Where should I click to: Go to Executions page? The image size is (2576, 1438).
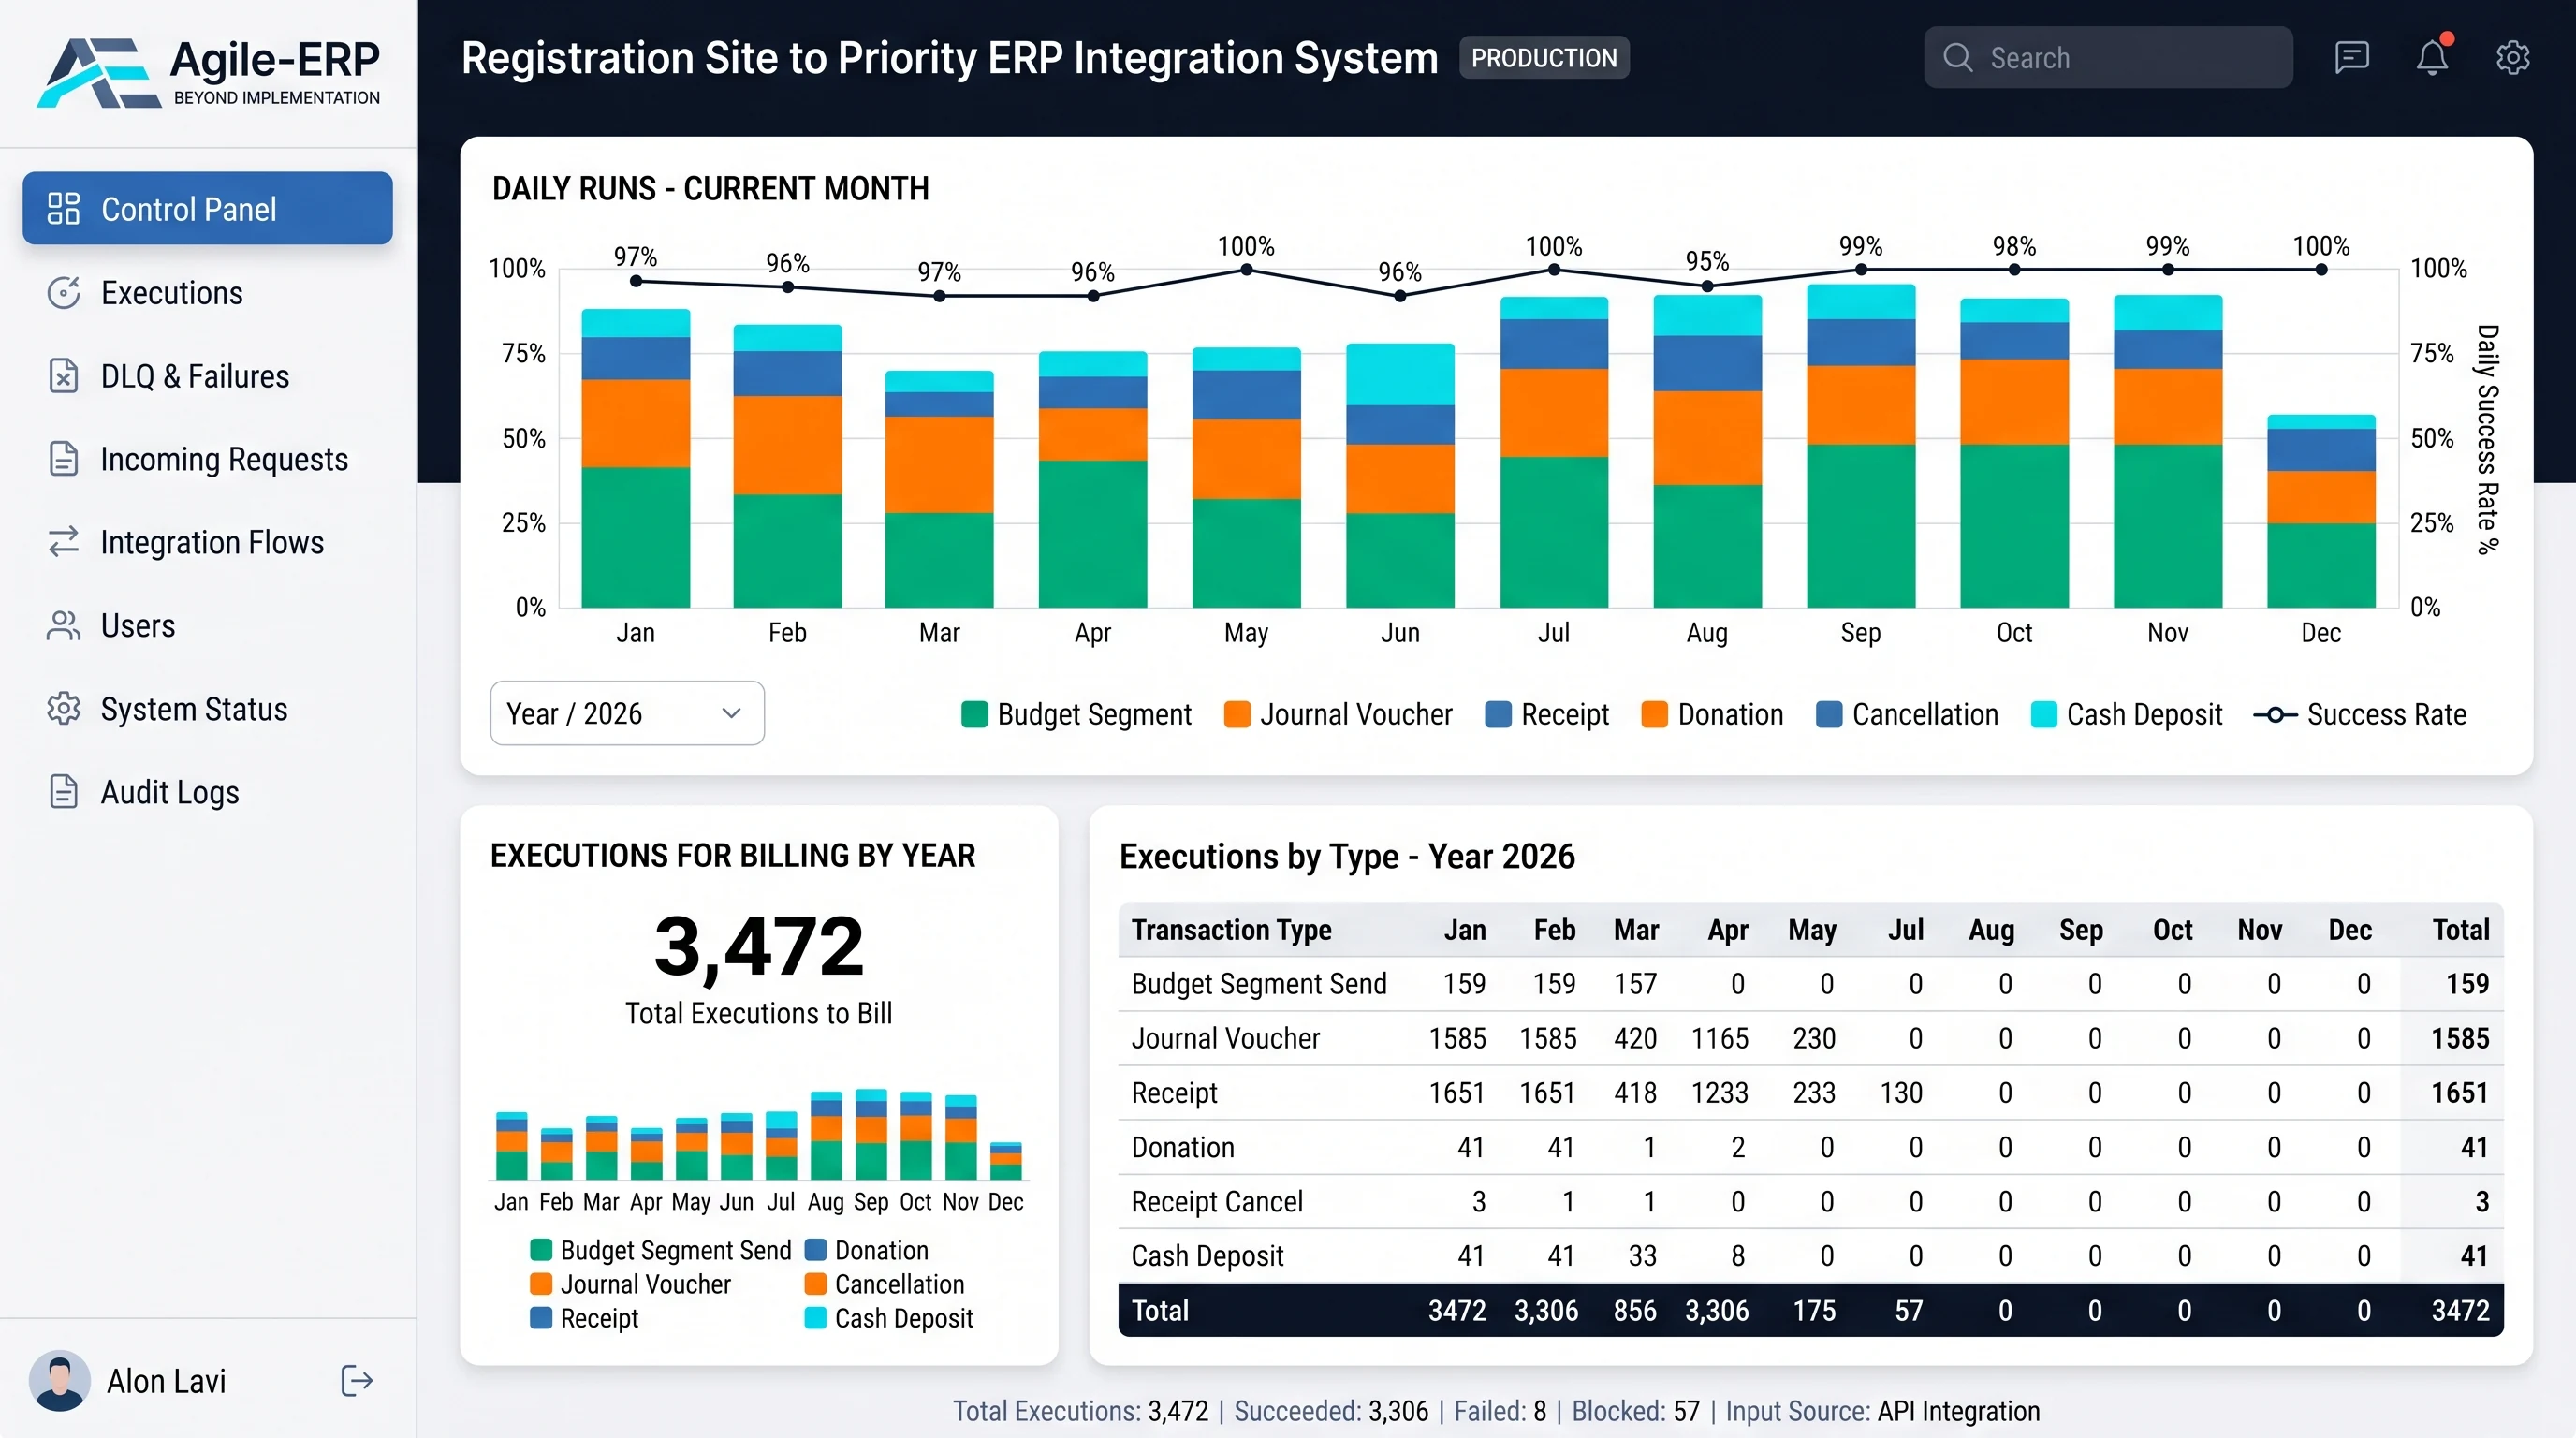[172, 292]
